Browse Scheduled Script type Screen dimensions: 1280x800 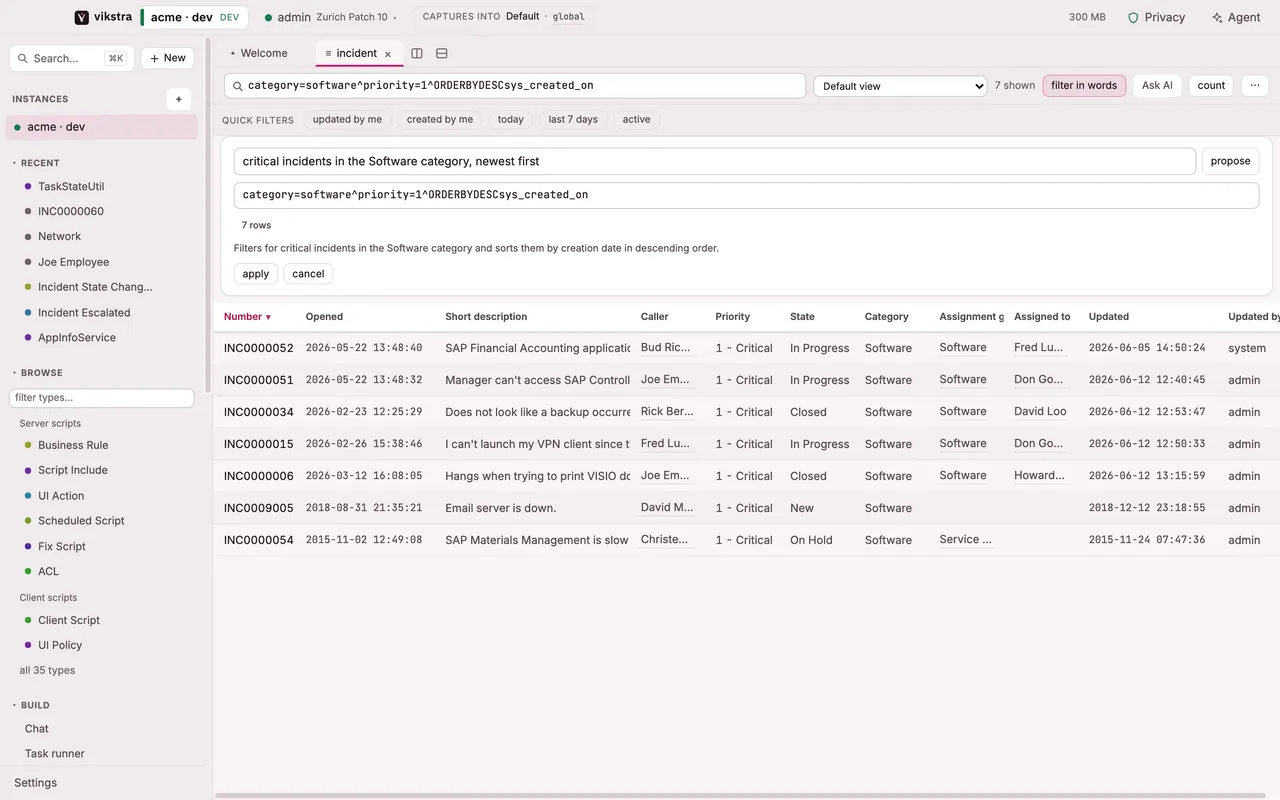81,521
